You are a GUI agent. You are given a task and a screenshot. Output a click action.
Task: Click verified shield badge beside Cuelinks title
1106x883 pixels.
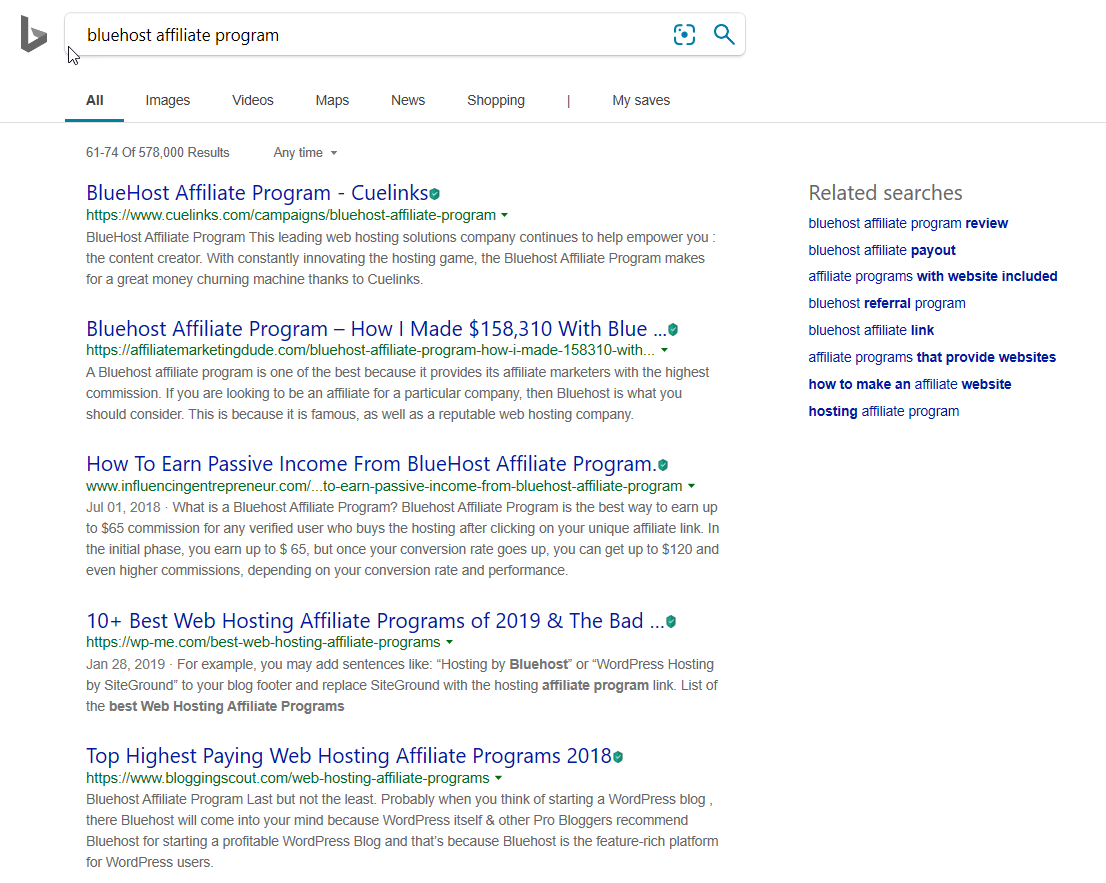point(434,194)
